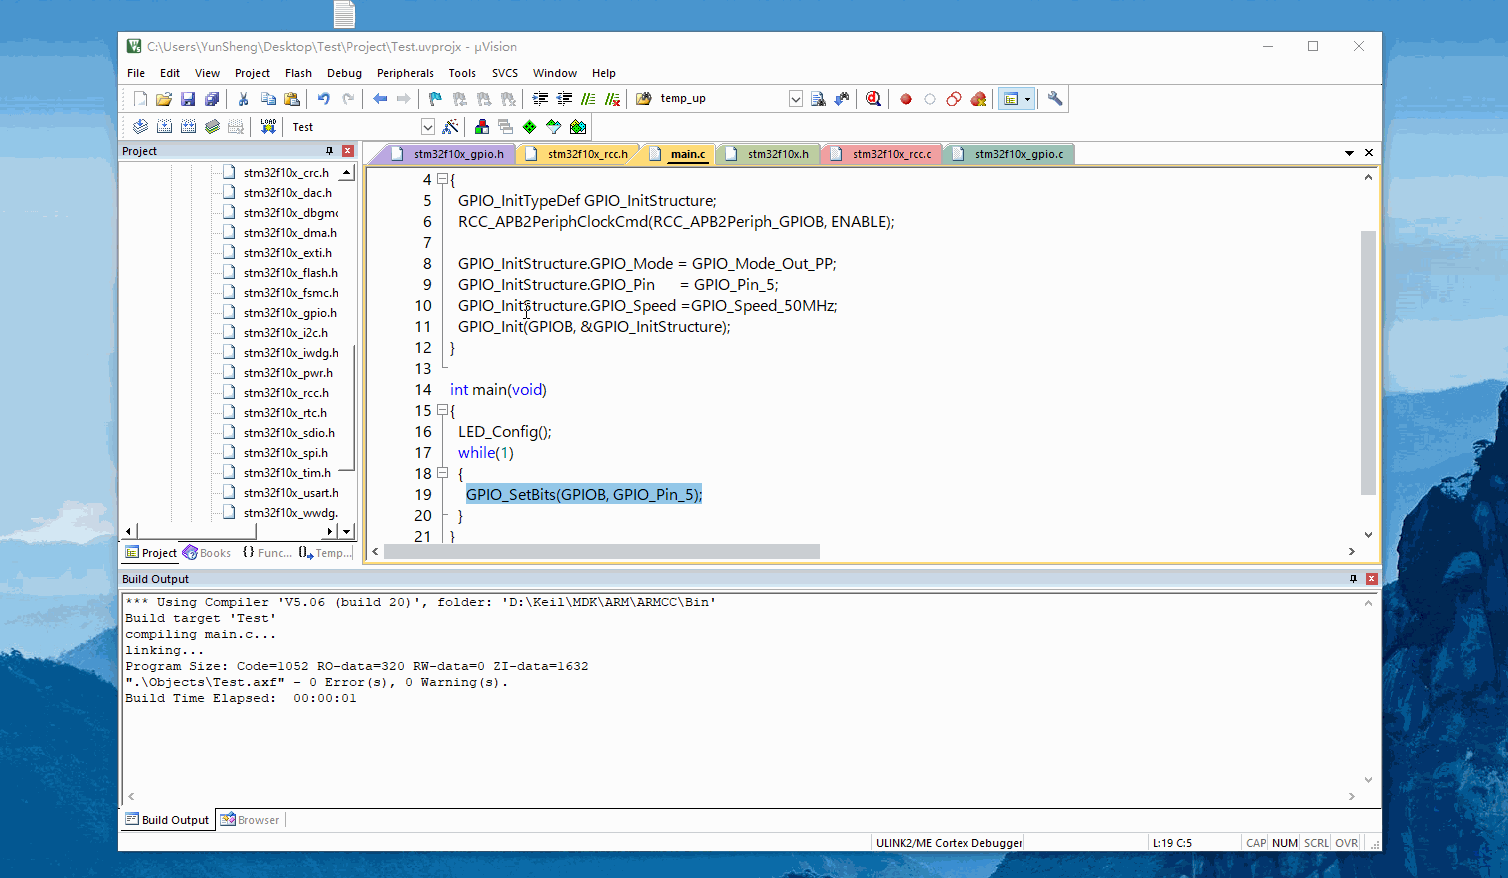Open the Flash menu
The height and width of the screenshot is (878, 1508).
pos(298,73)
